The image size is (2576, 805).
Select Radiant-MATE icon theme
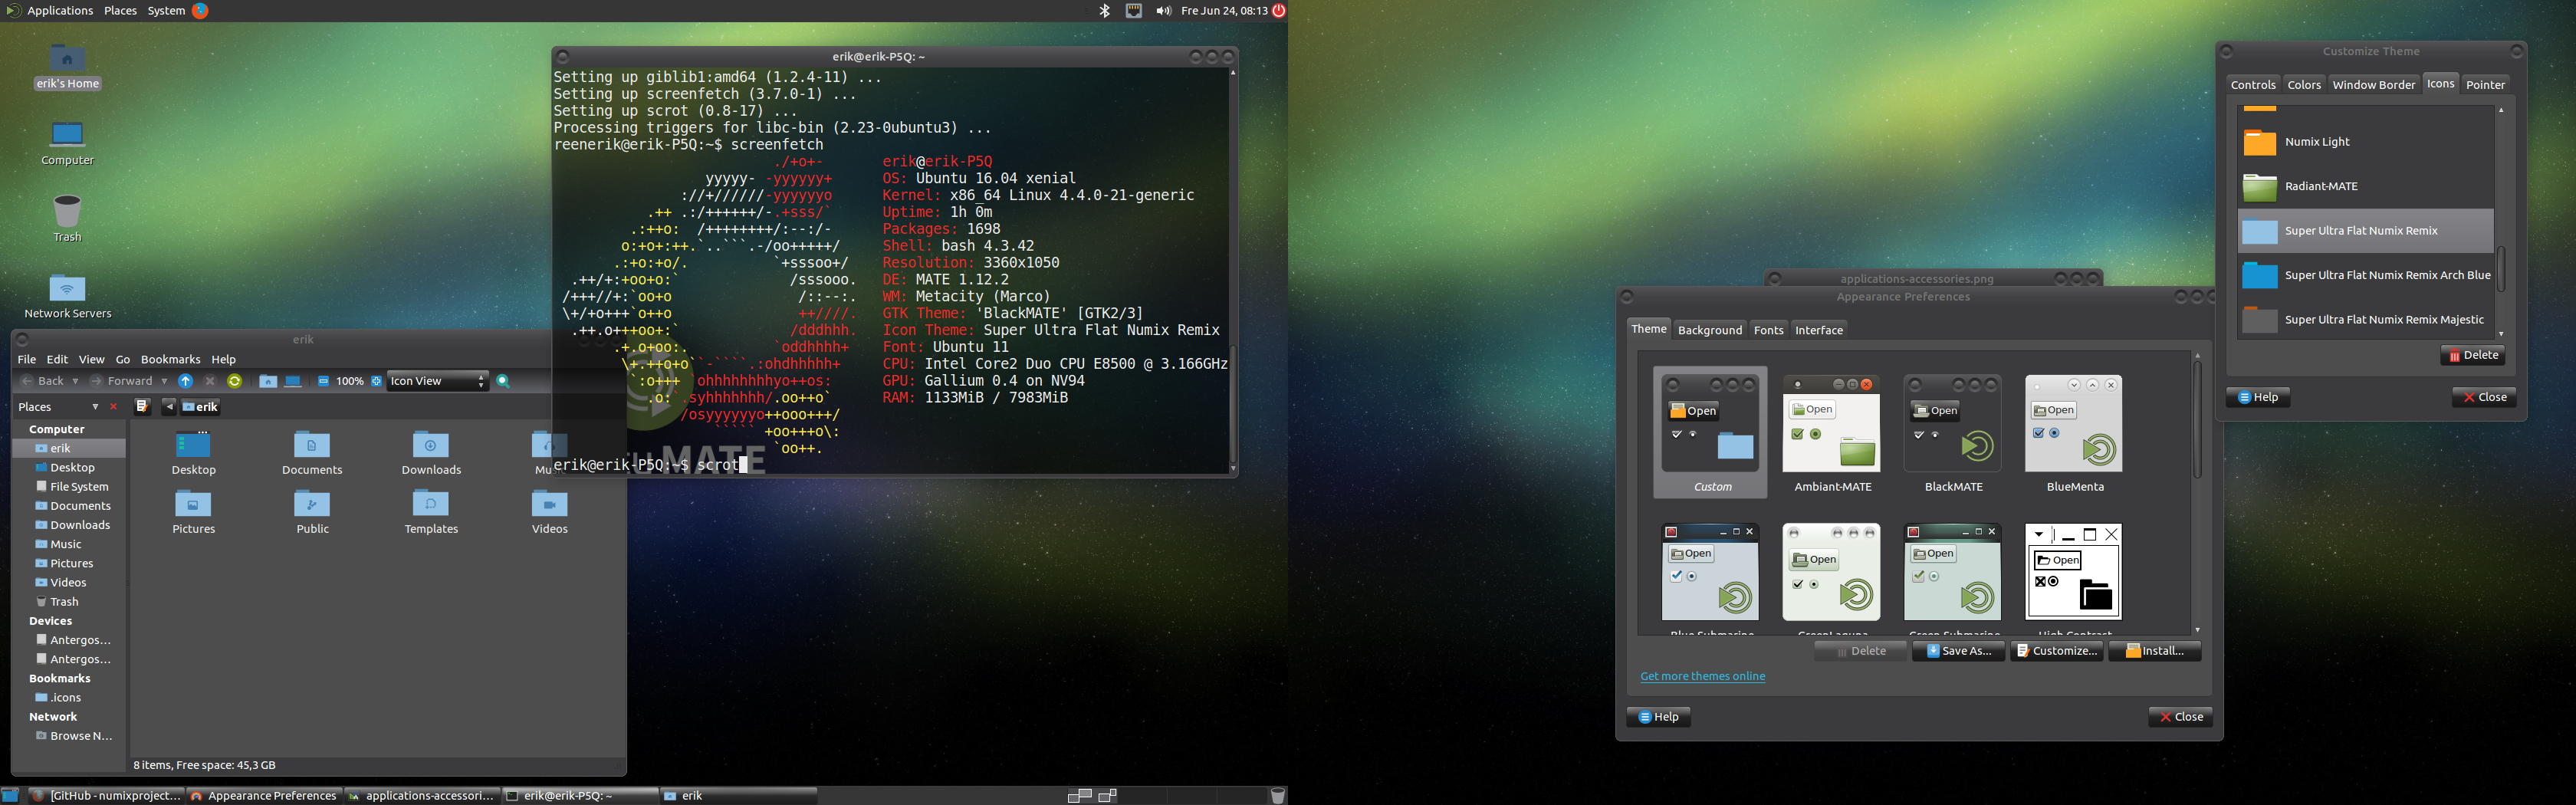coord(2365,186)
